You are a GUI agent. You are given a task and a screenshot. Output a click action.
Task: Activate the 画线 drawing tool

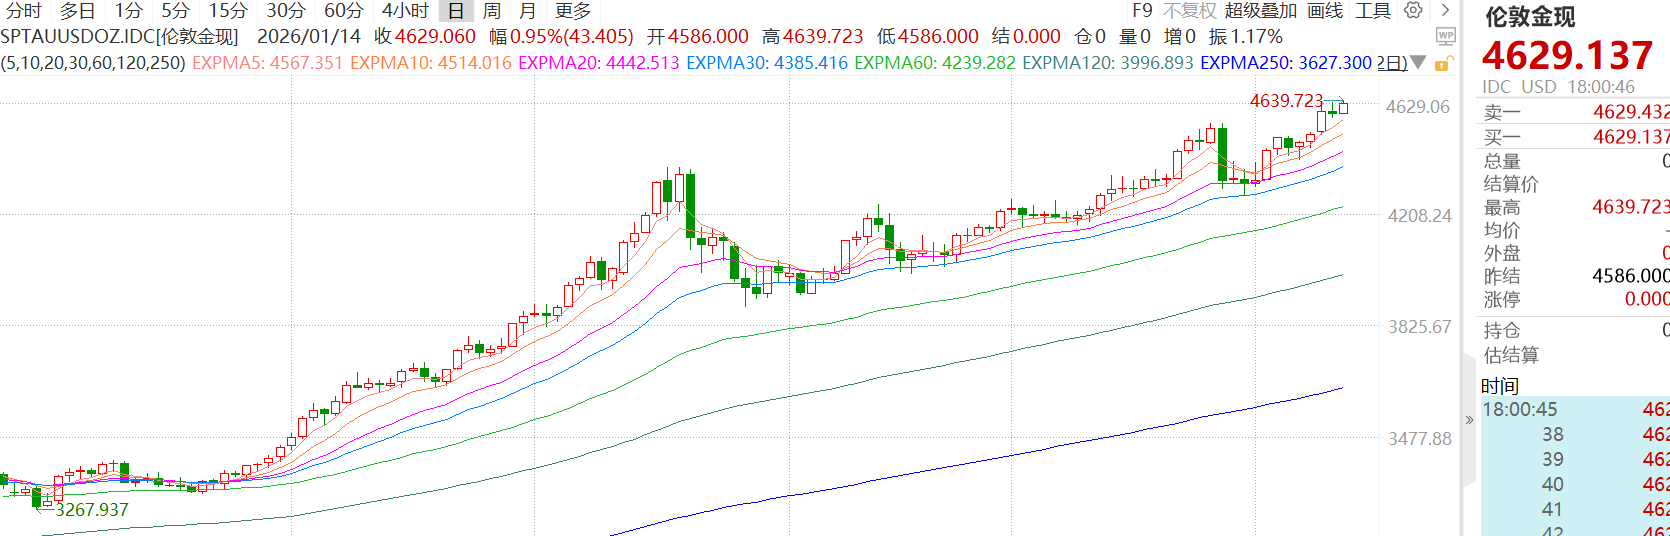coord(1325,11)
